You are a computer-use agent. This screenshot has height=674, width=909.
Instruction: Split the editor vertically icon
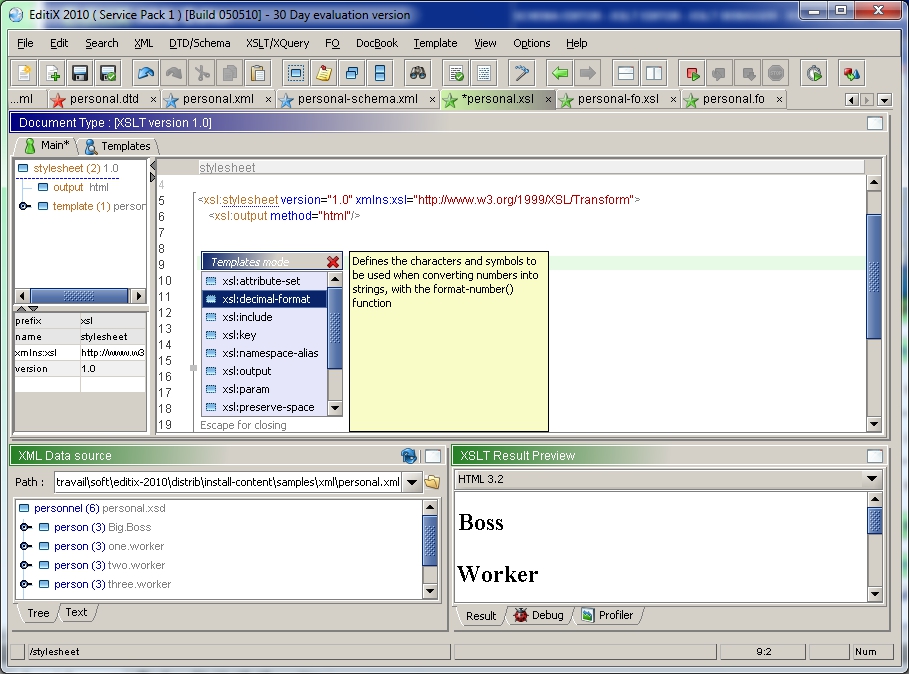(x=653, y=73)
